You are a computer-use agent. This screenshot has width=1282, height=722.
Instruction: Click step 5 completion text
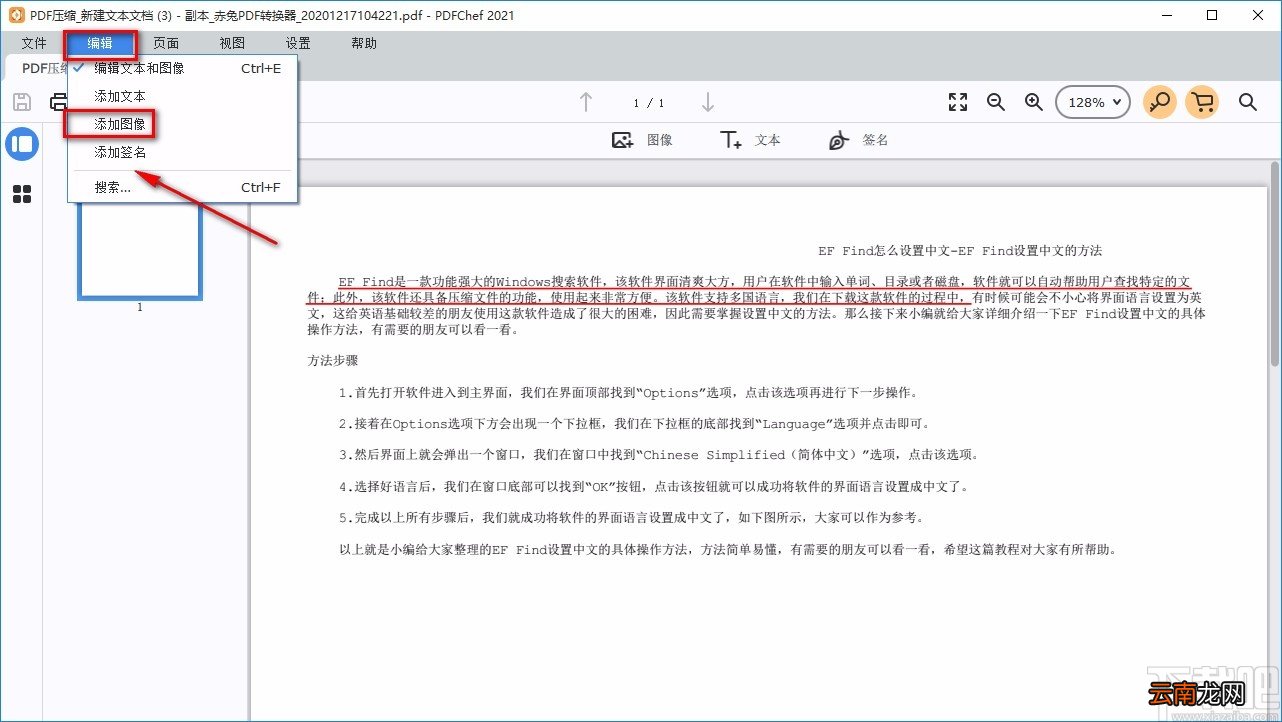(632, 518)
